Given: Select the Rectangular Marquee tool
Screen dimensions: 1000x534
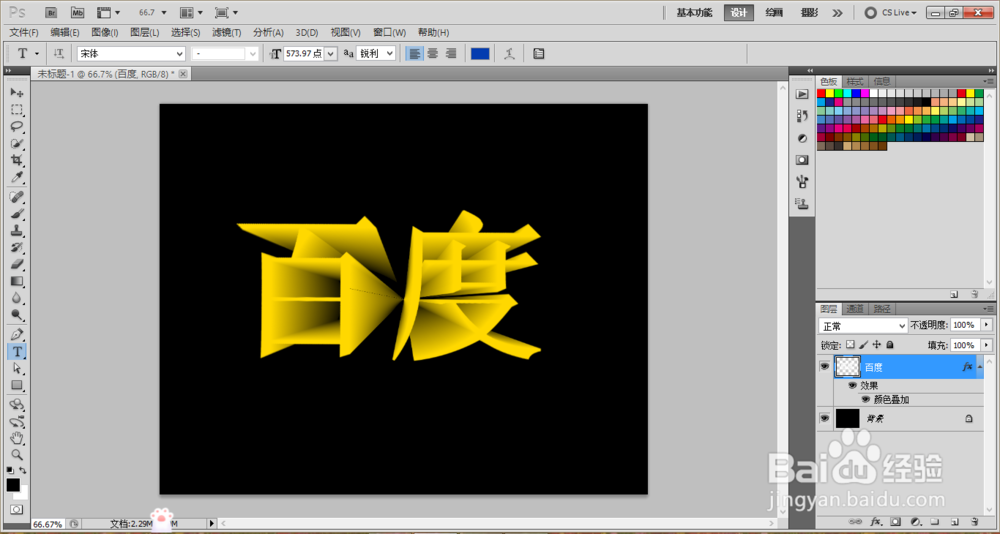Looking at the screenshot, I should [x=17, y=109].
